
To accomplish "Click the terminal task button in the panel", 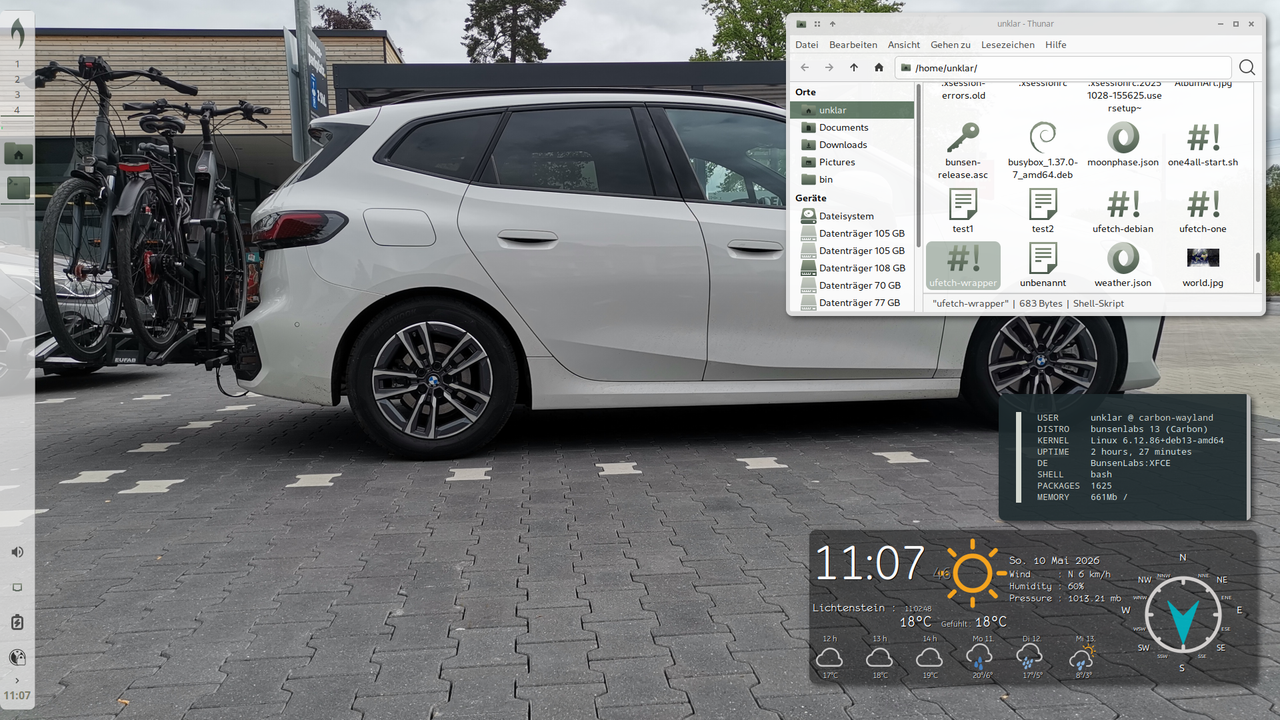I will pos(18,187).
